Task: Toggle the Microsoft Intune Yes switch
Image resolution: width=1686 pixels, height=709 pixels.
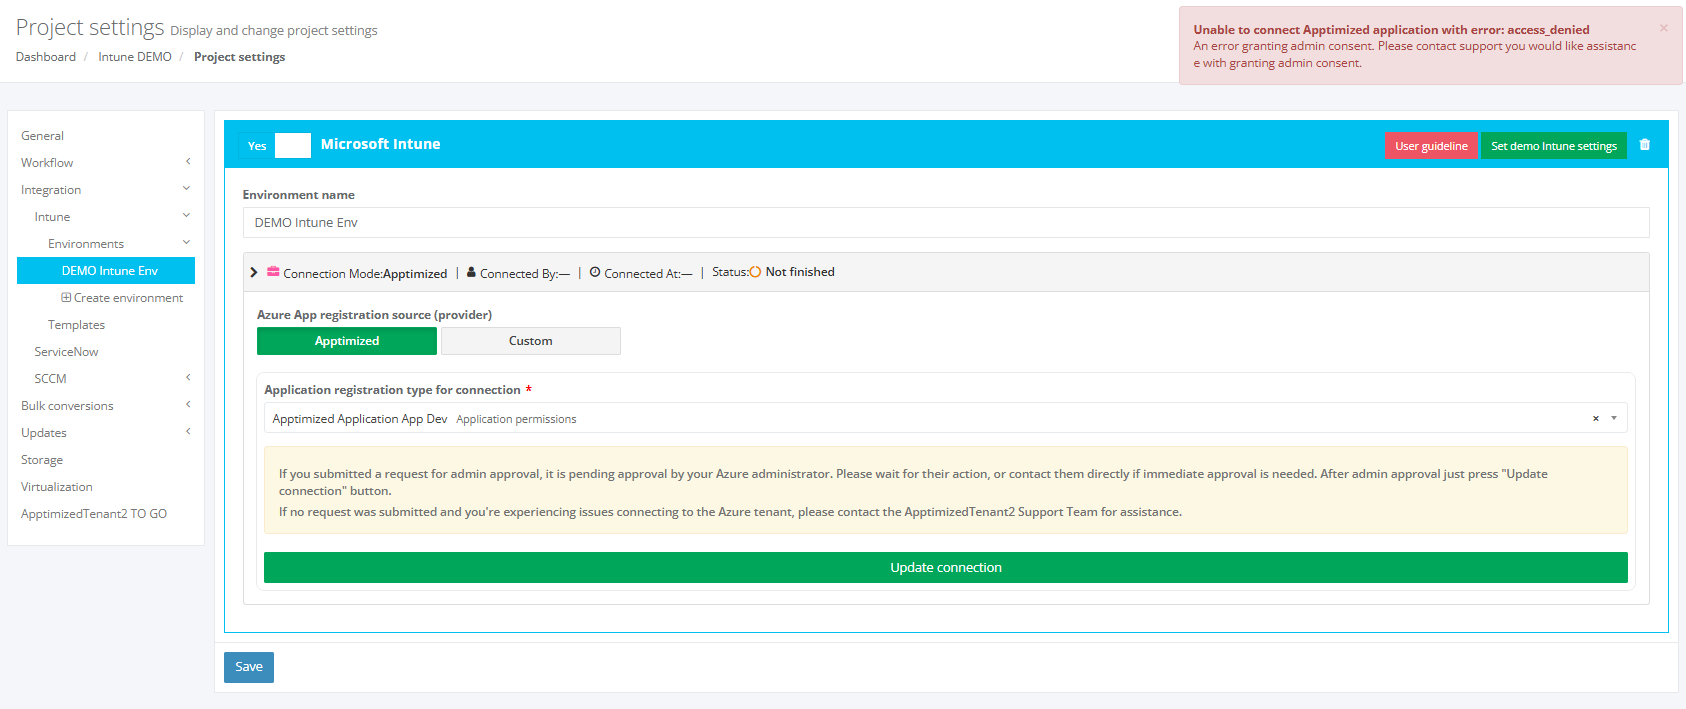Action: 275,146
